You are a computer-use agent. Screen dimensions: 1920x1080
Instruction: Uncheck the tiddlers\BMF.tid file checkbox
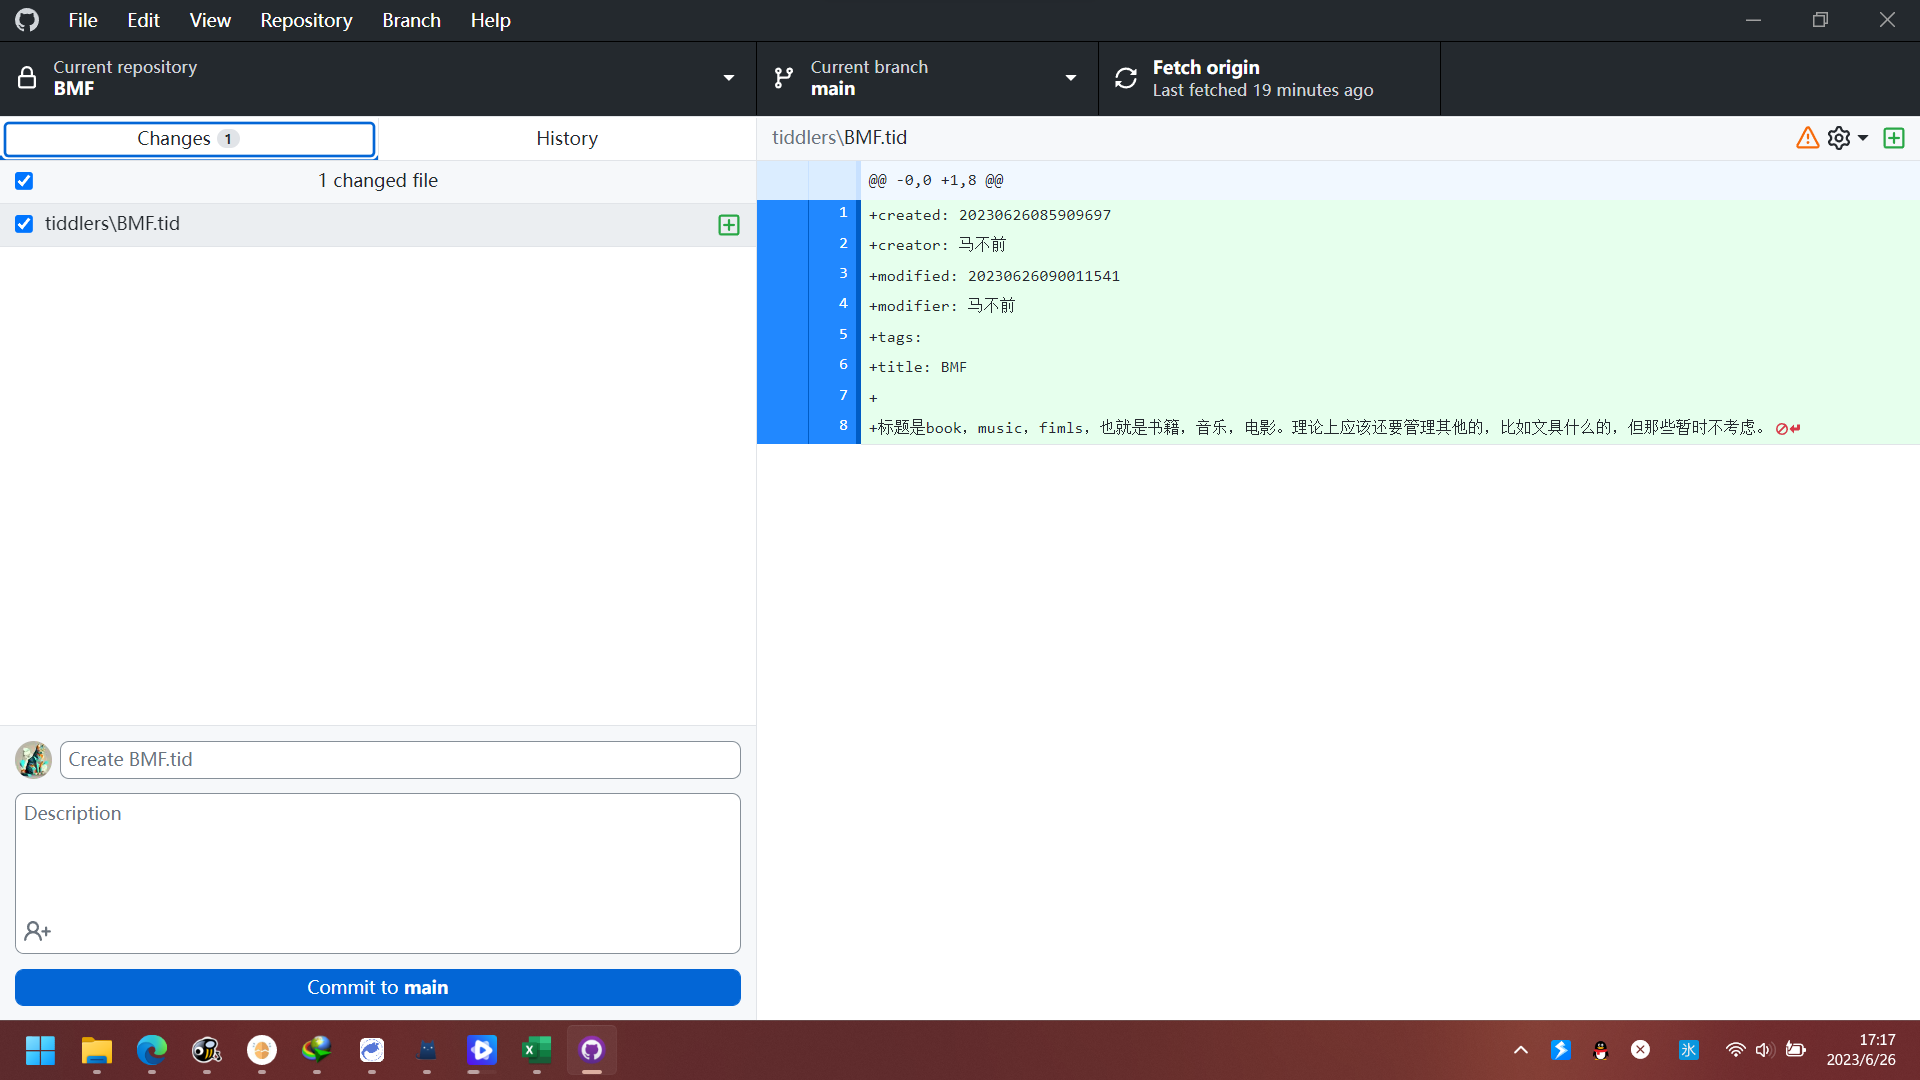click(23, 224)
